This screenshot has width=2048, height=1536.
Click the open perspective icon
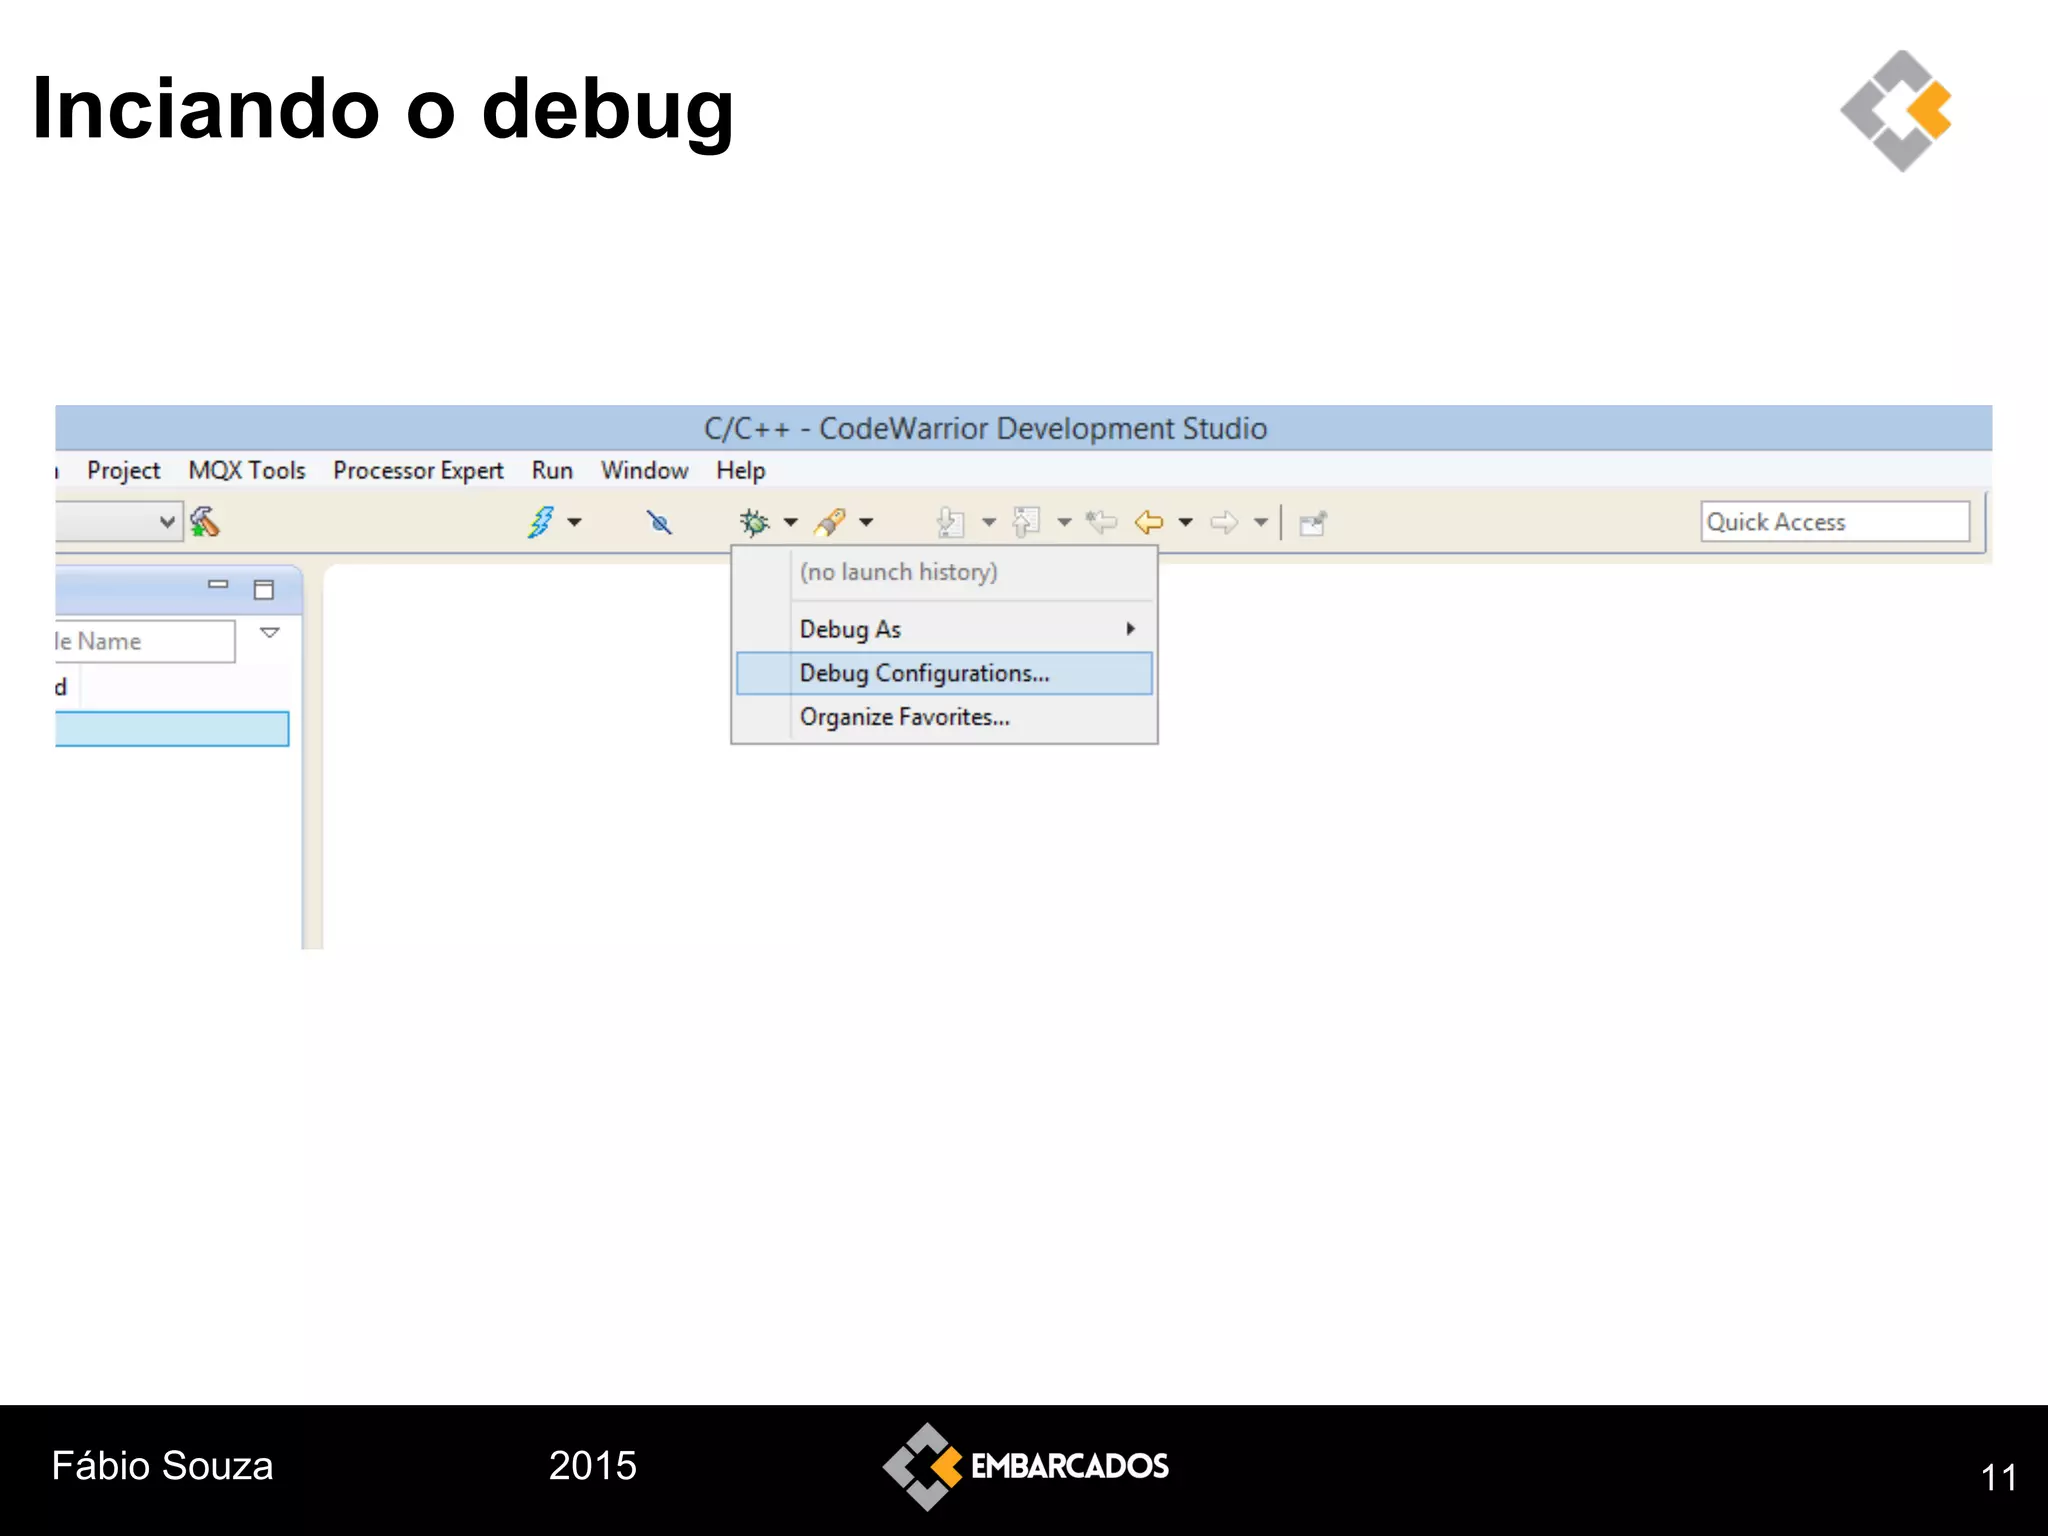pyautogui.click(x=1313, y=523)
